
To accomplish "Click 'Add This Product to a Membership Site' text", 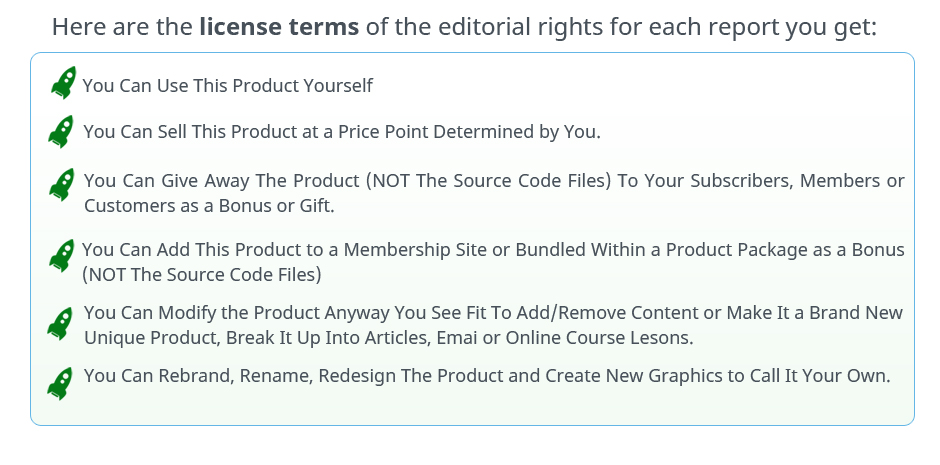I will click(300, 250).
